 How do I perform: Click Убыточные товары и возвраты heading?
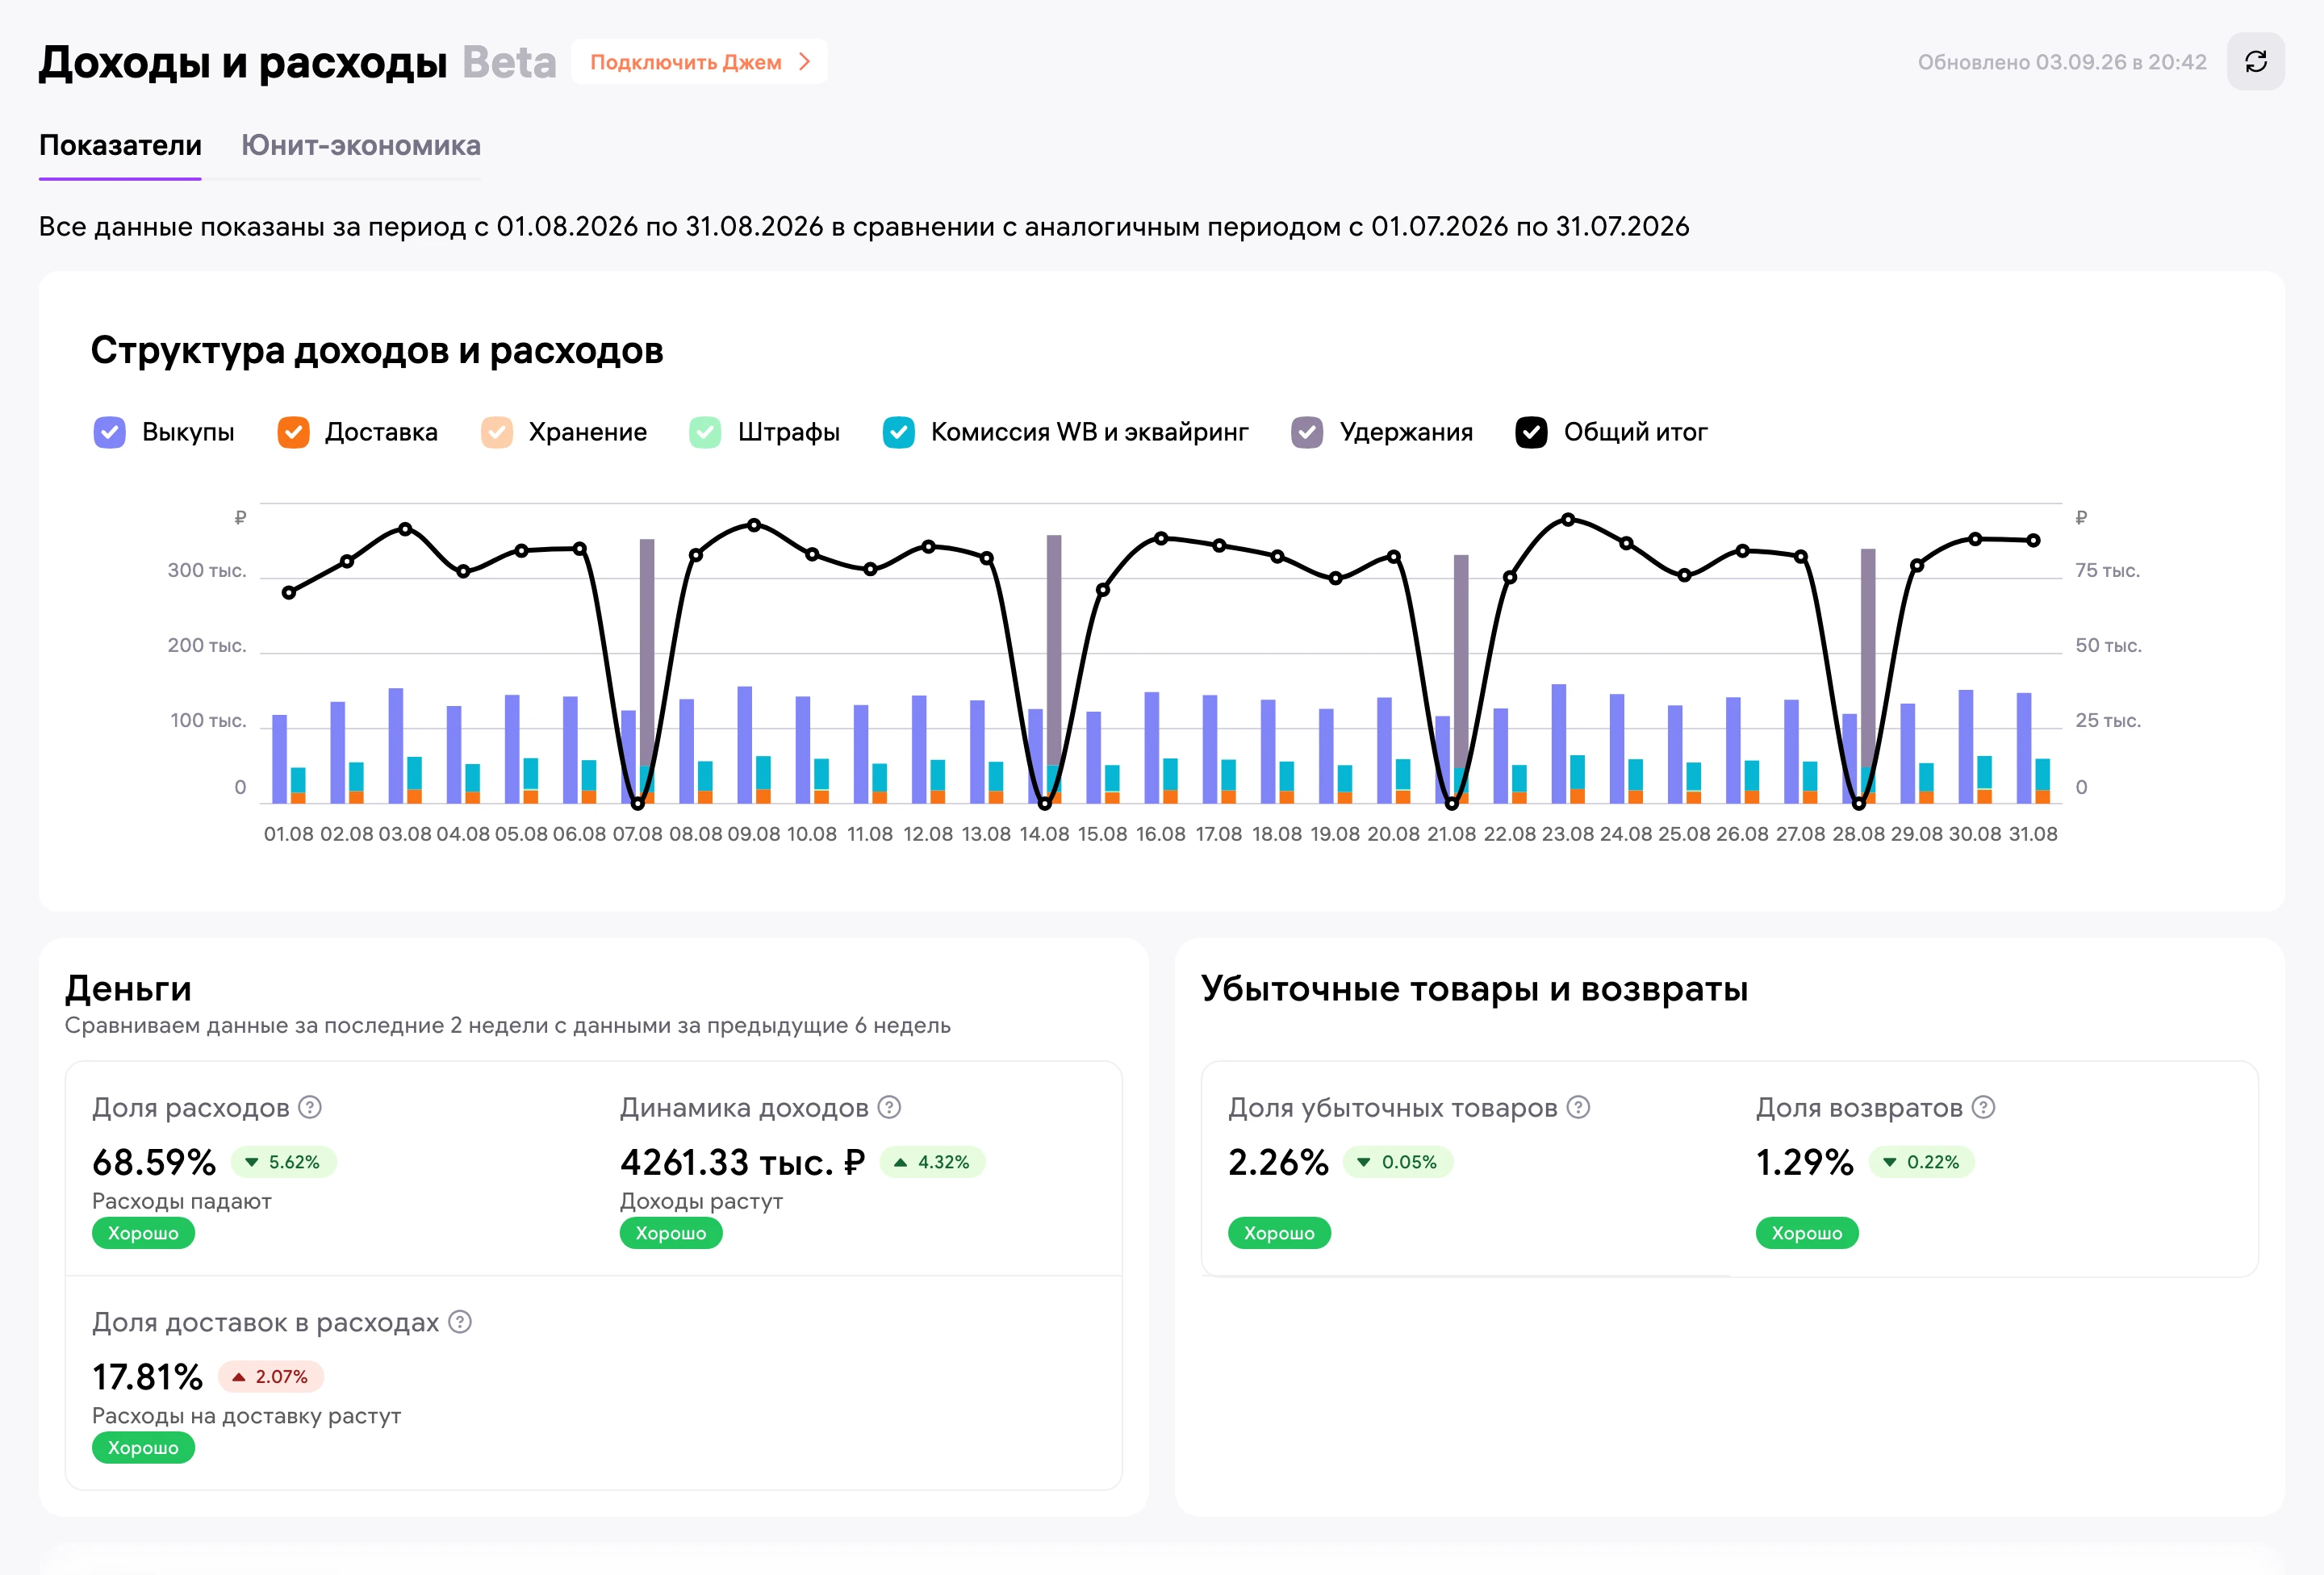point(1474,988)
